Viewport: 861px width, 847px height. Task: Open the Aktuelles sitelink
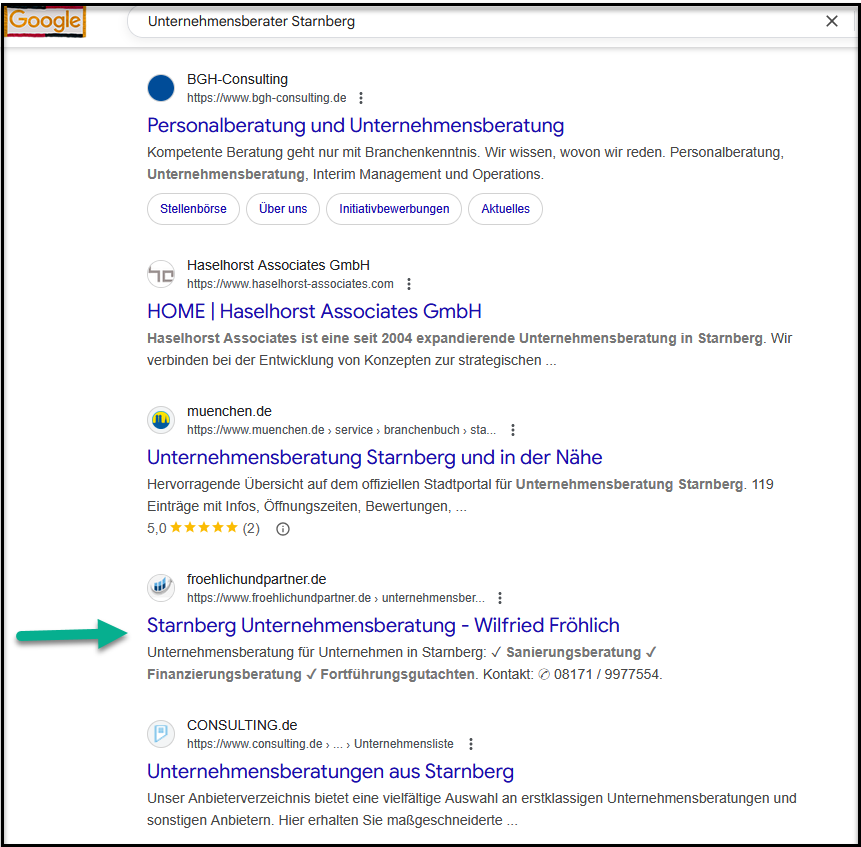505,209
